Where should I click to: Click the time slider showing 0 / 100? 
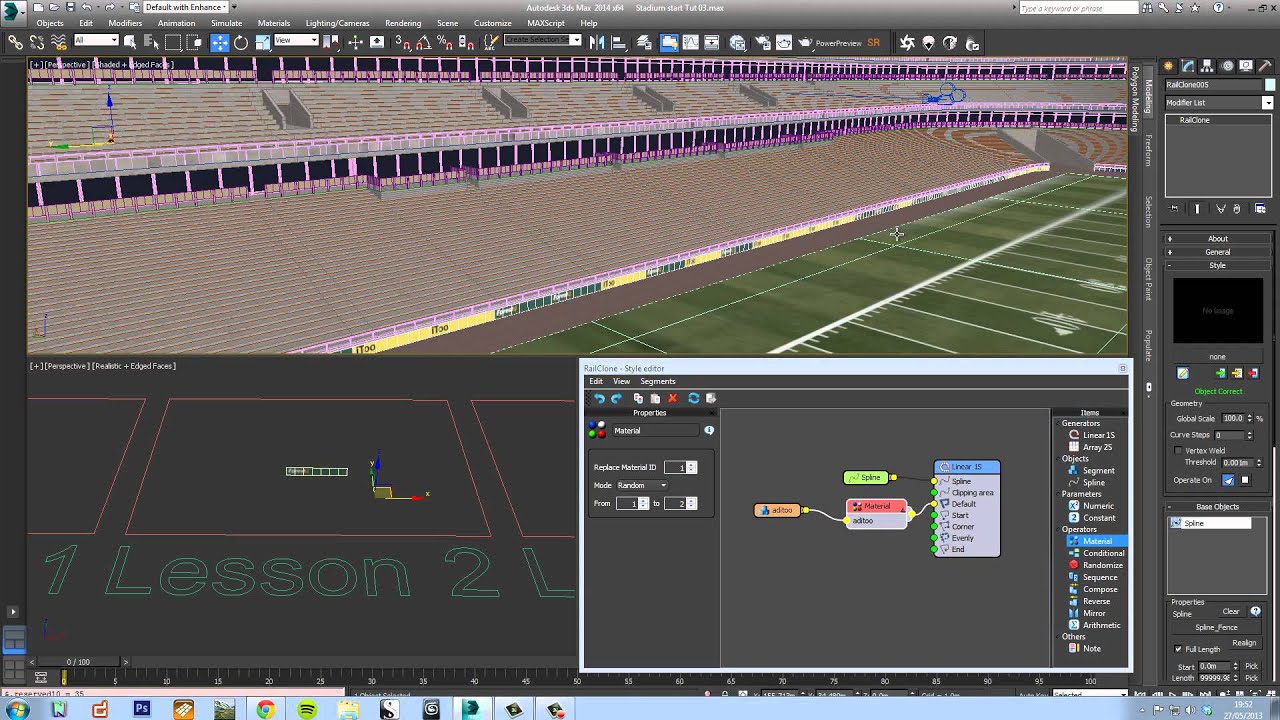coord(78,662)
